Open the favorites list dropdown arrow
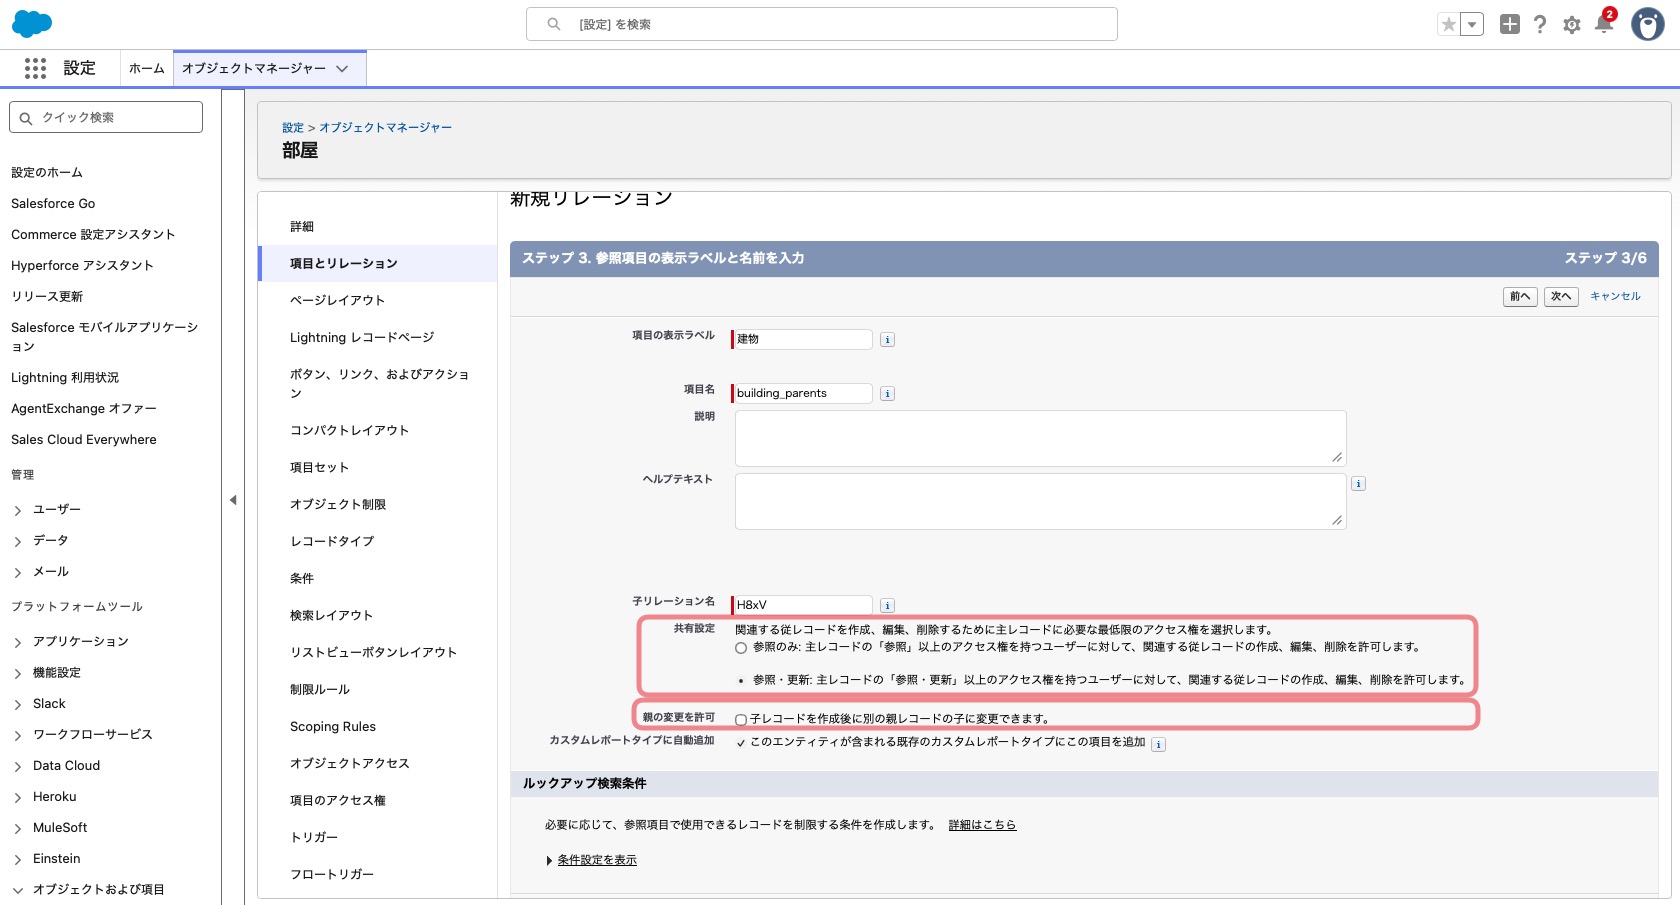Screen dimensions: 1680x905 click(1472, 25)
